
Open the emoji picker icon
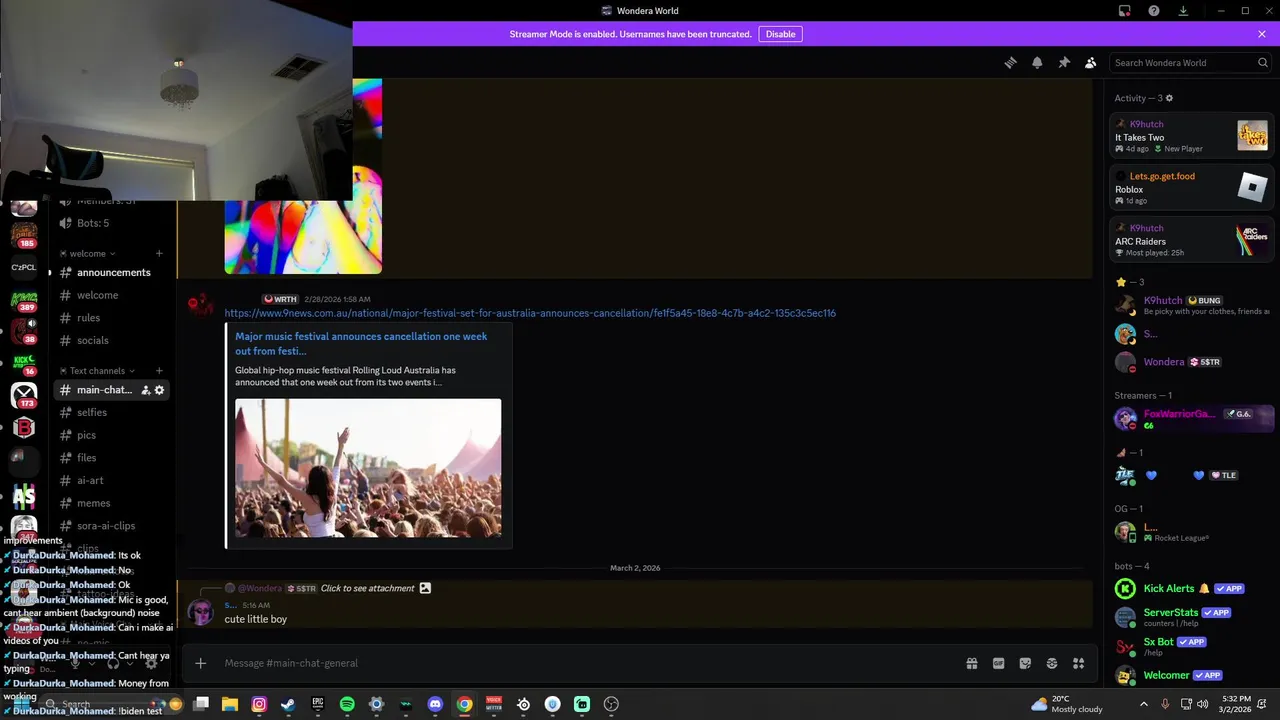coord(1052,663)
